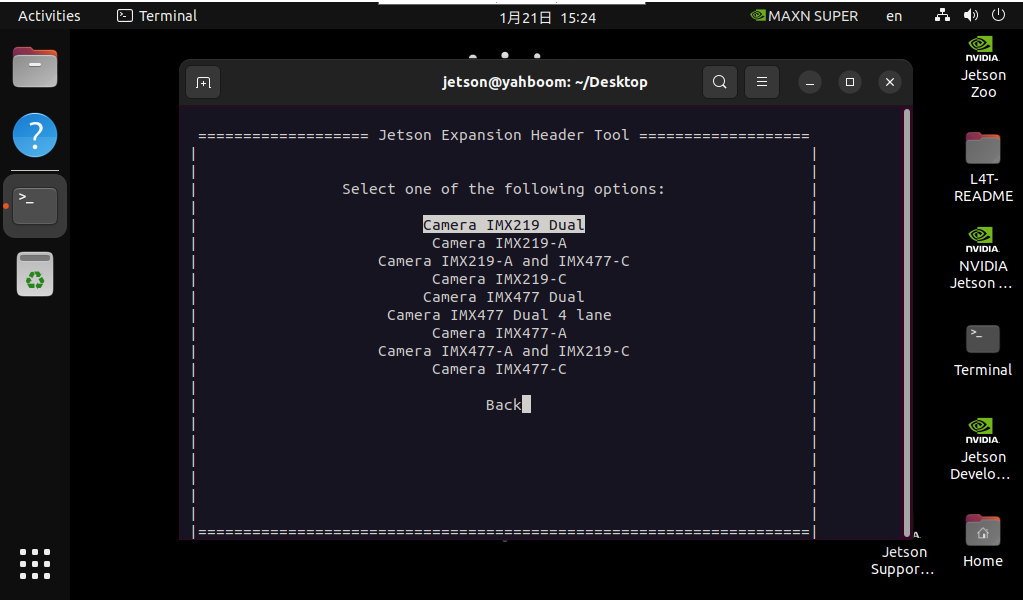The image size is (1023, 600).
Task: Open the Jetson Zoo desktop shortcut
Action: 983,67
